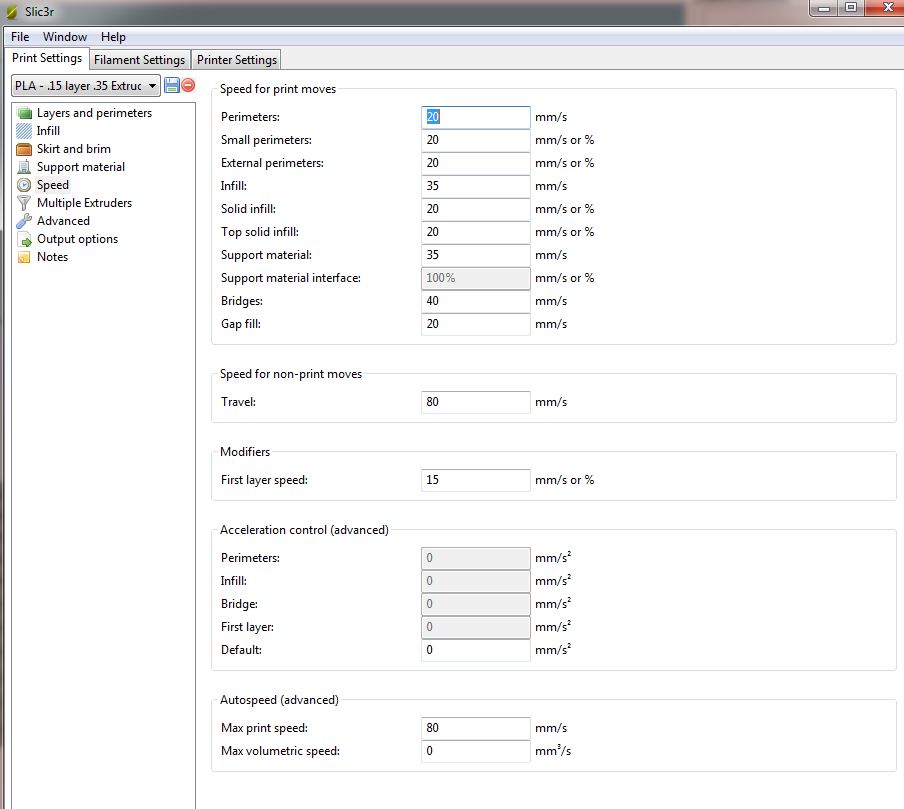Select the Advanced wrench icon
The width and height of the screenshot is (904, 809).
[24, 221]
